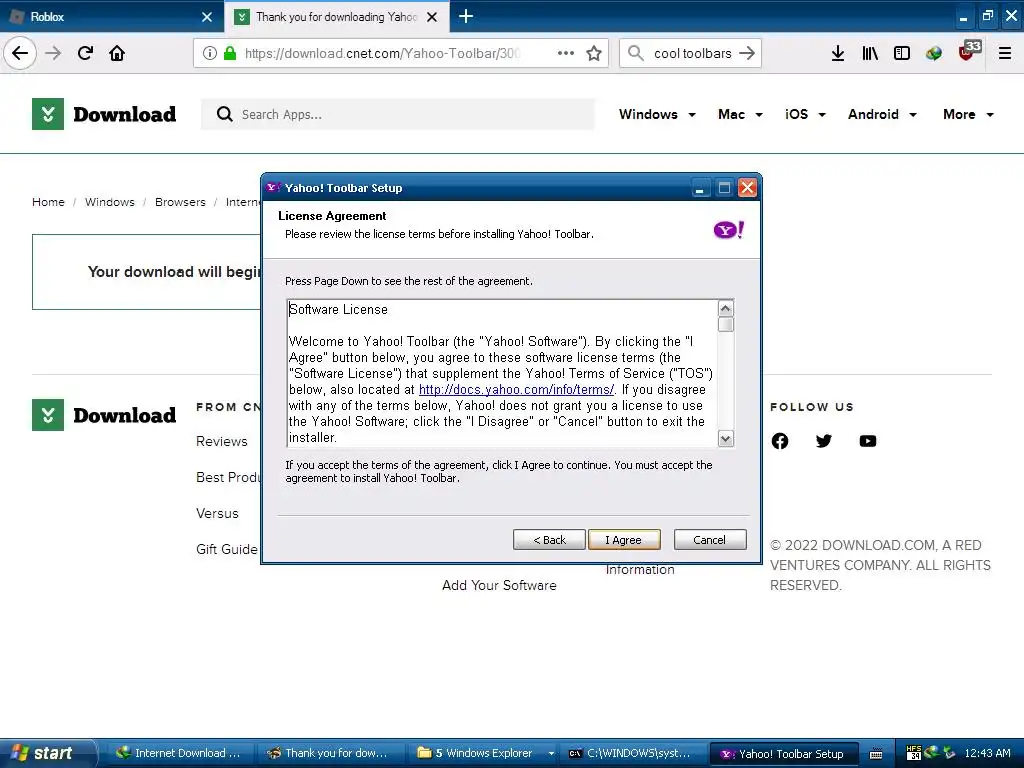Click the browser address bar URL
Image resolution: width=1024 pixels, height=768 pixels.
[x=382, y=53]
